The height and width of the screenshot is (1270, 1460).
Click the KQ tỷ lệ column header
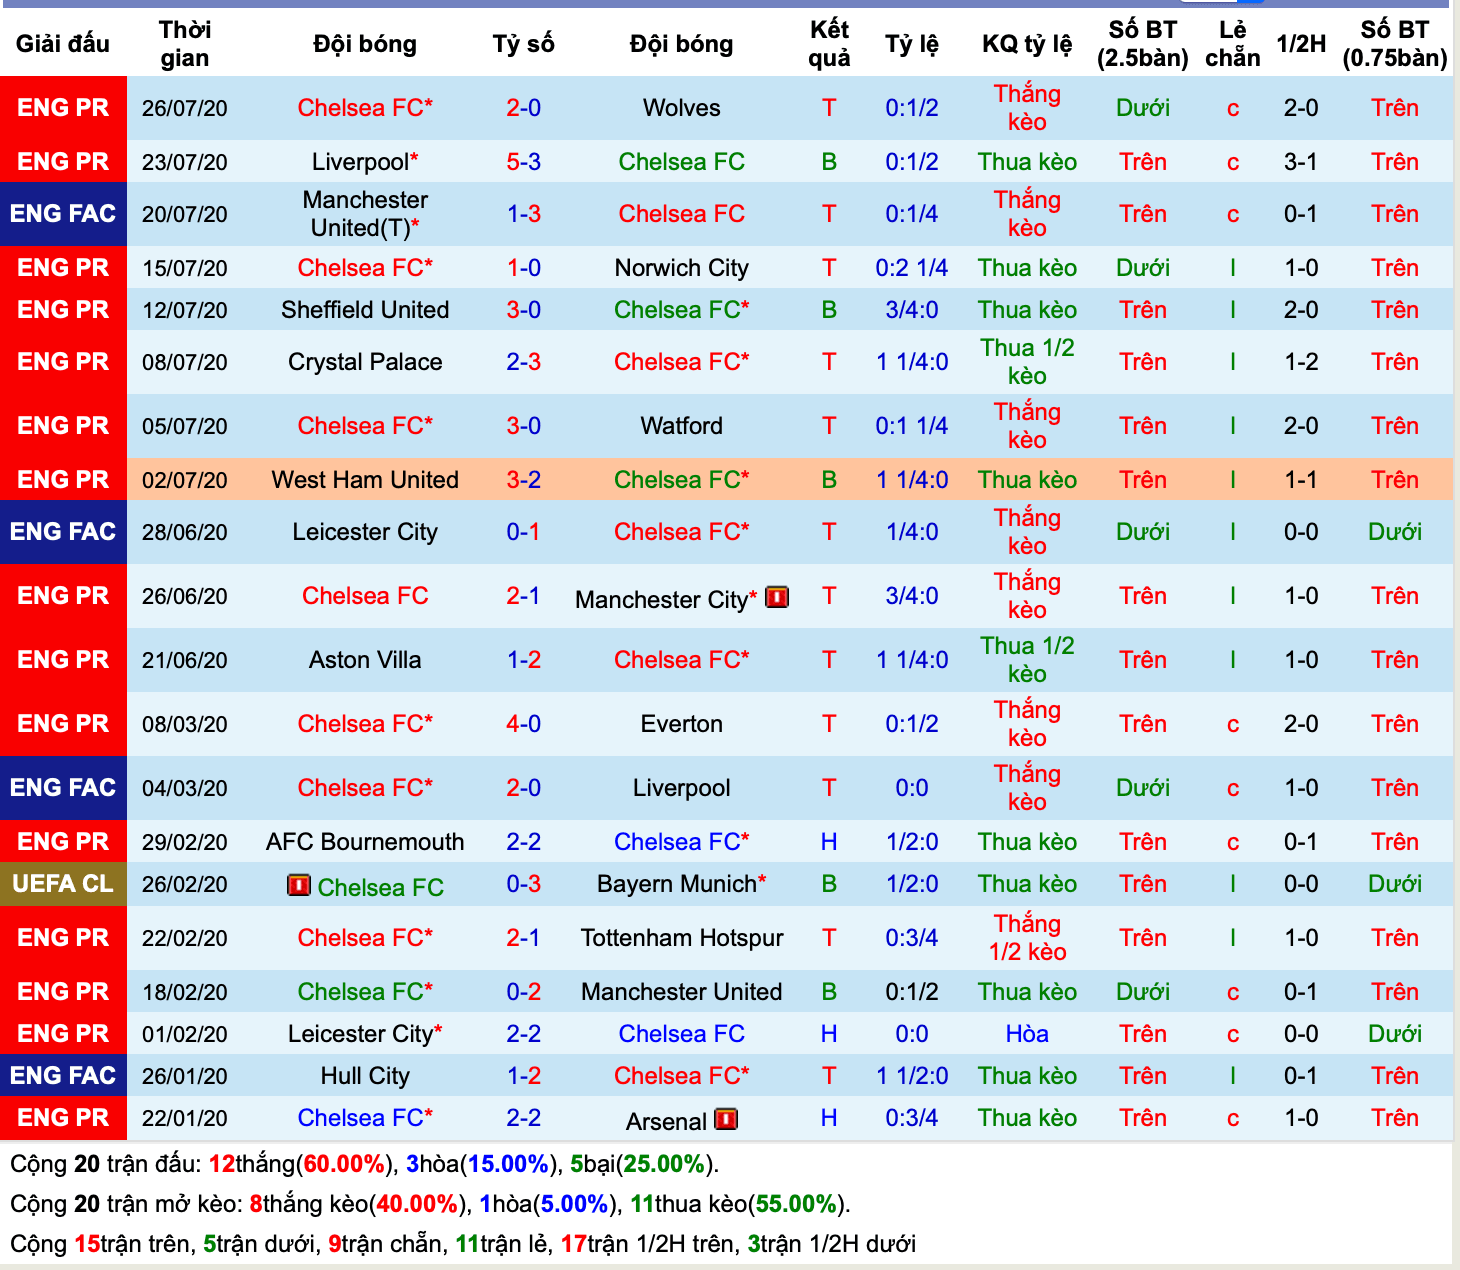tap(1027, 43)
